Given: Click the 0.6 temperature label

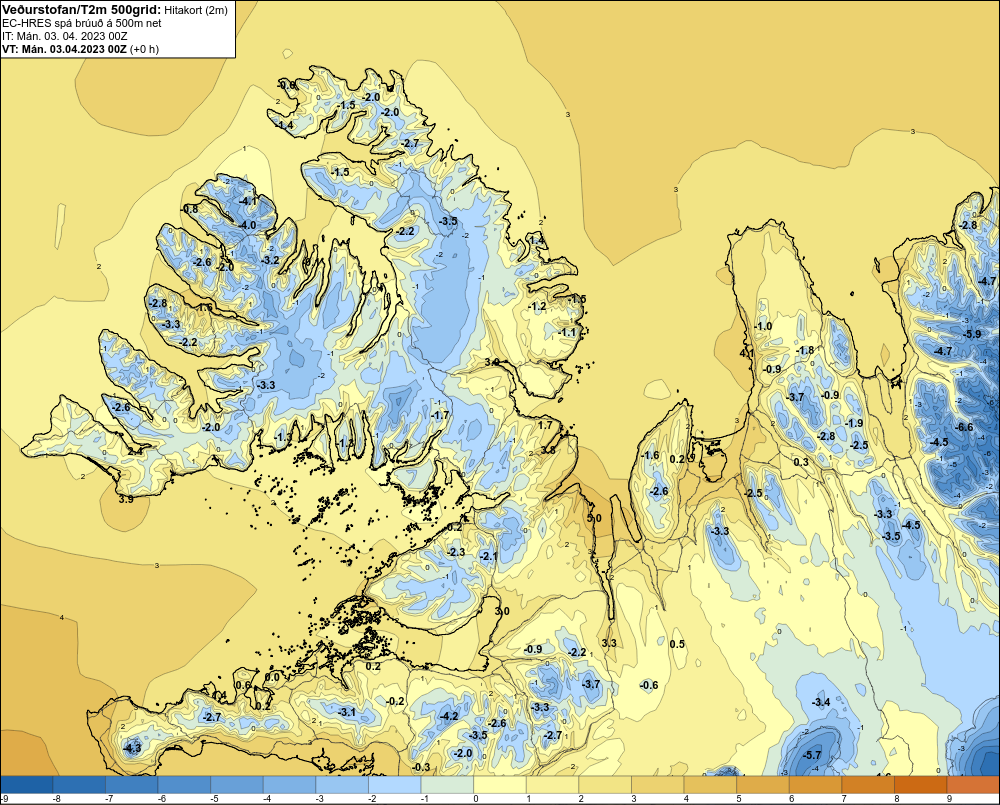Looking at the screenshot, I should [x=243, y=685].
